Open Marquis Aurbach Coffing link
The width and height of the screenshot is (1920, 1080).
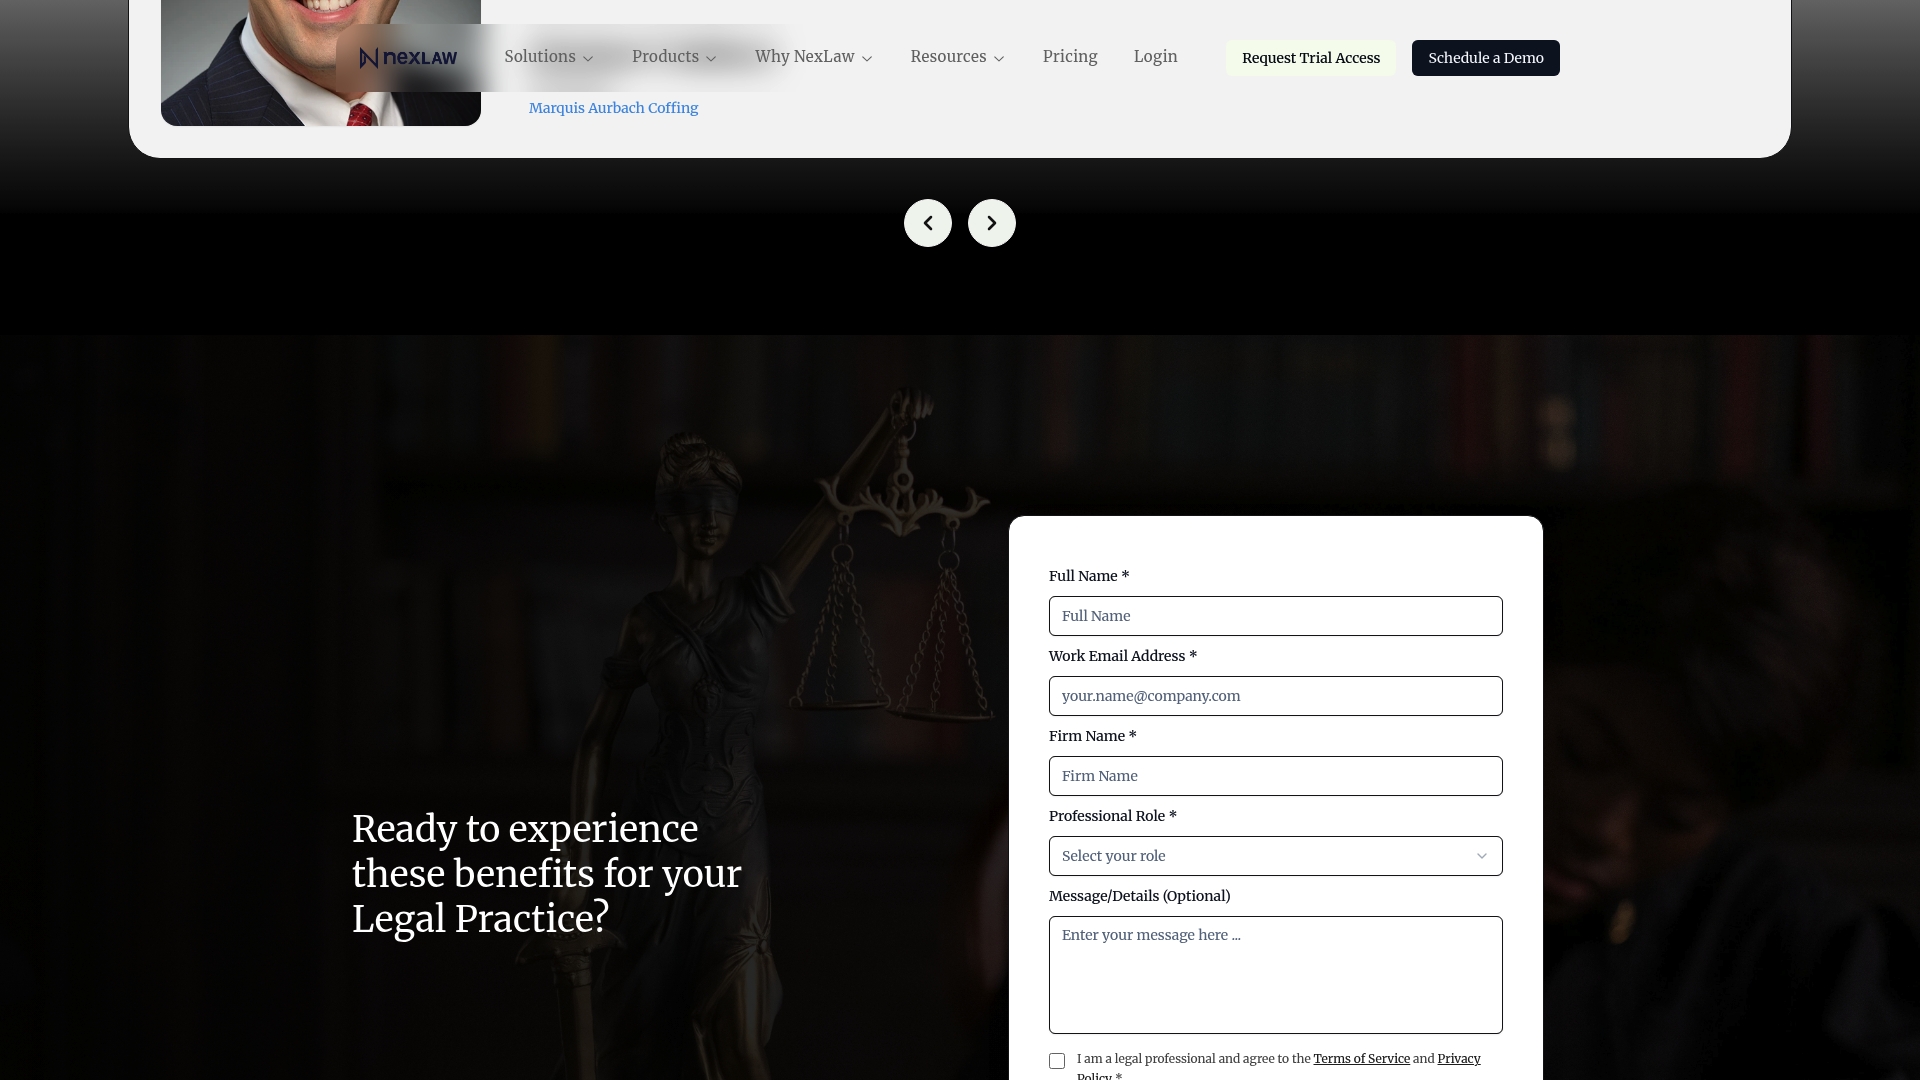tap(613, 108)
